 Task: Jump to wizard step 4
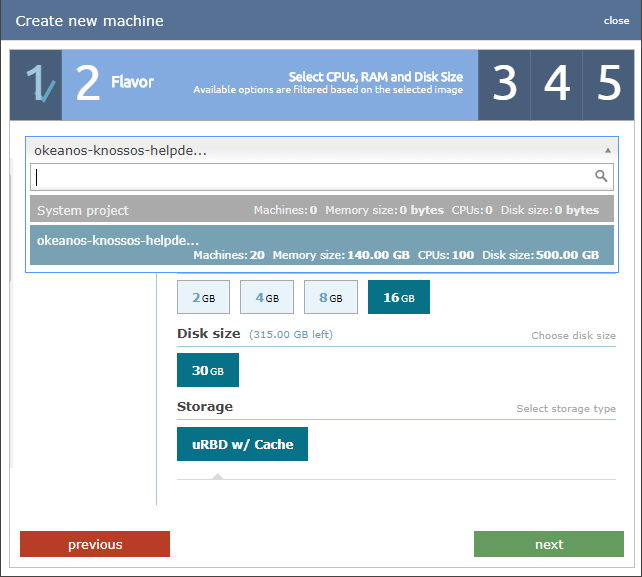(557, 84)
